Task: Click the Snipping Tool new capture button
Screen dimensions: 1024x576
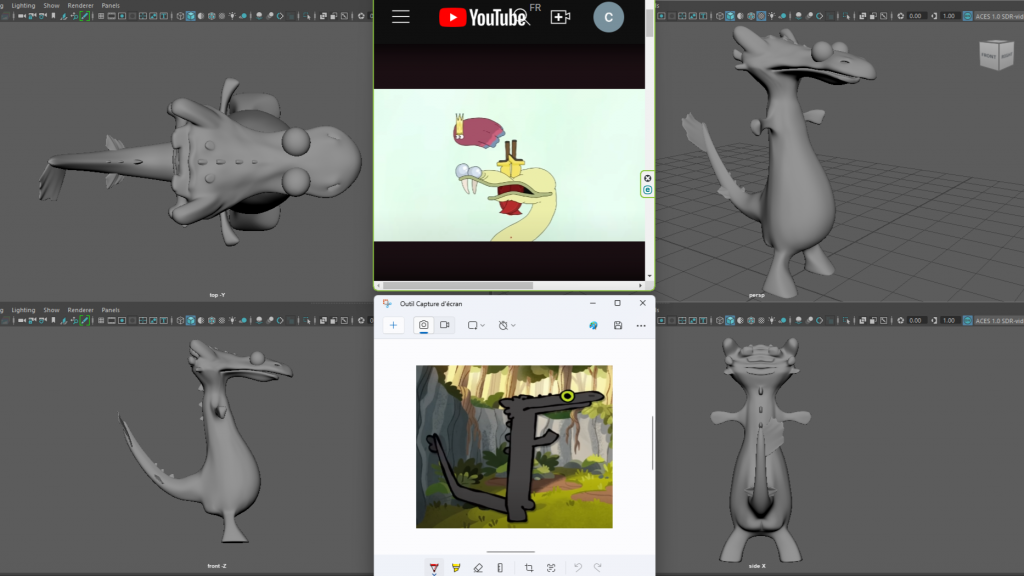Action: click(394, 325)
